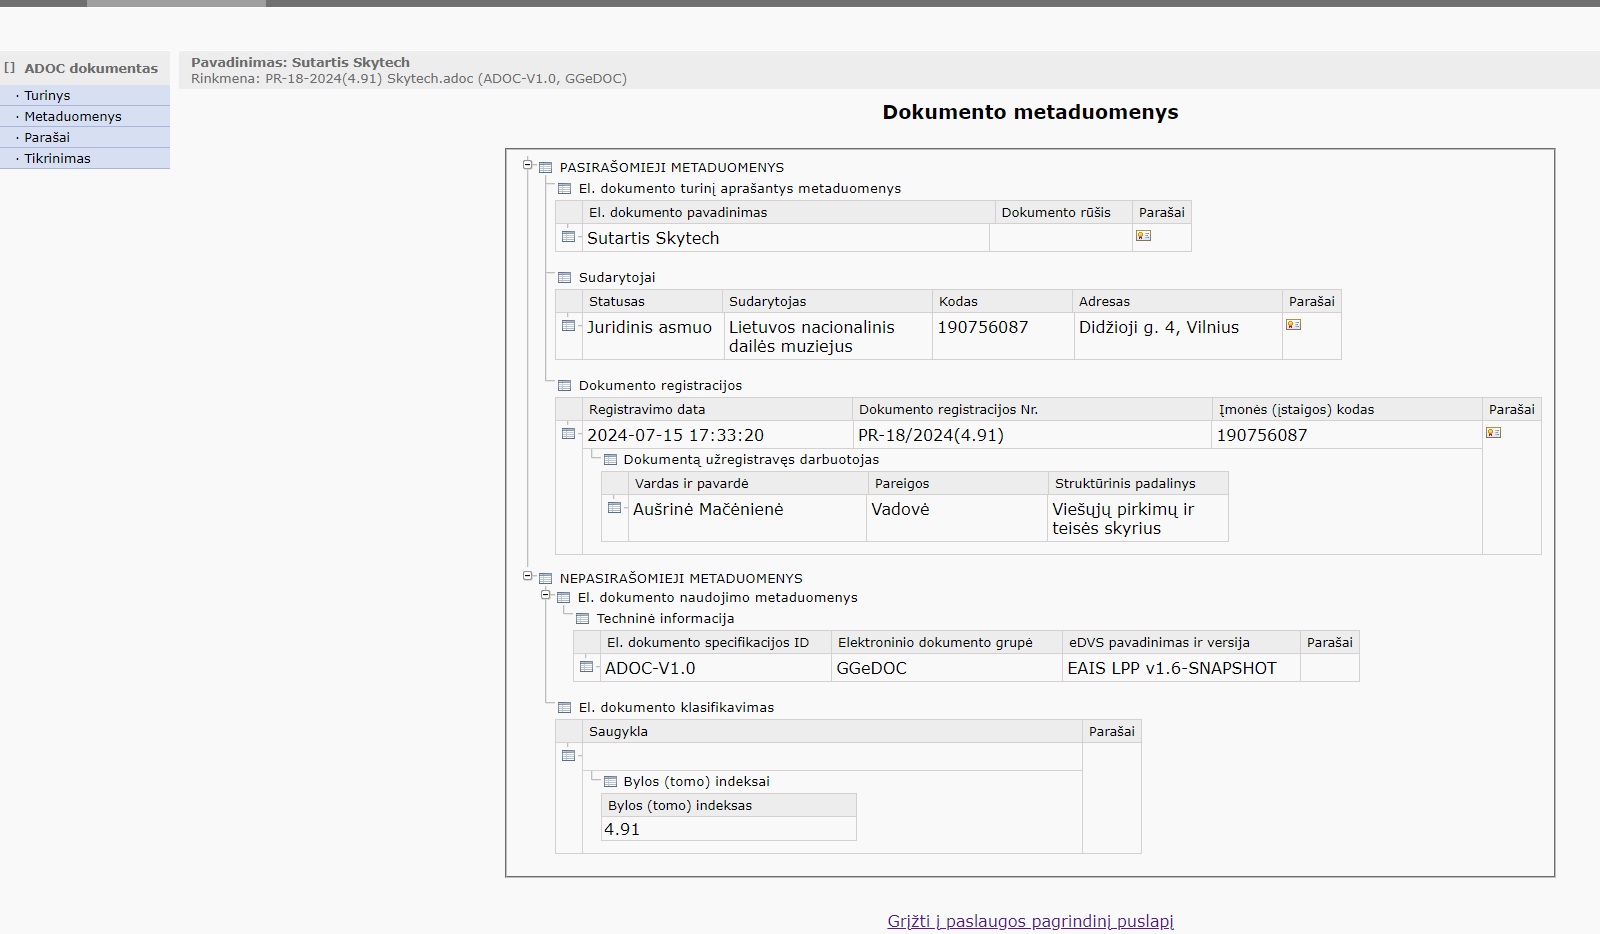This screenshot has width=1600, height=934.
Task: Select Tikrinimas in the sidebar menu
Action: click(57, 159)
